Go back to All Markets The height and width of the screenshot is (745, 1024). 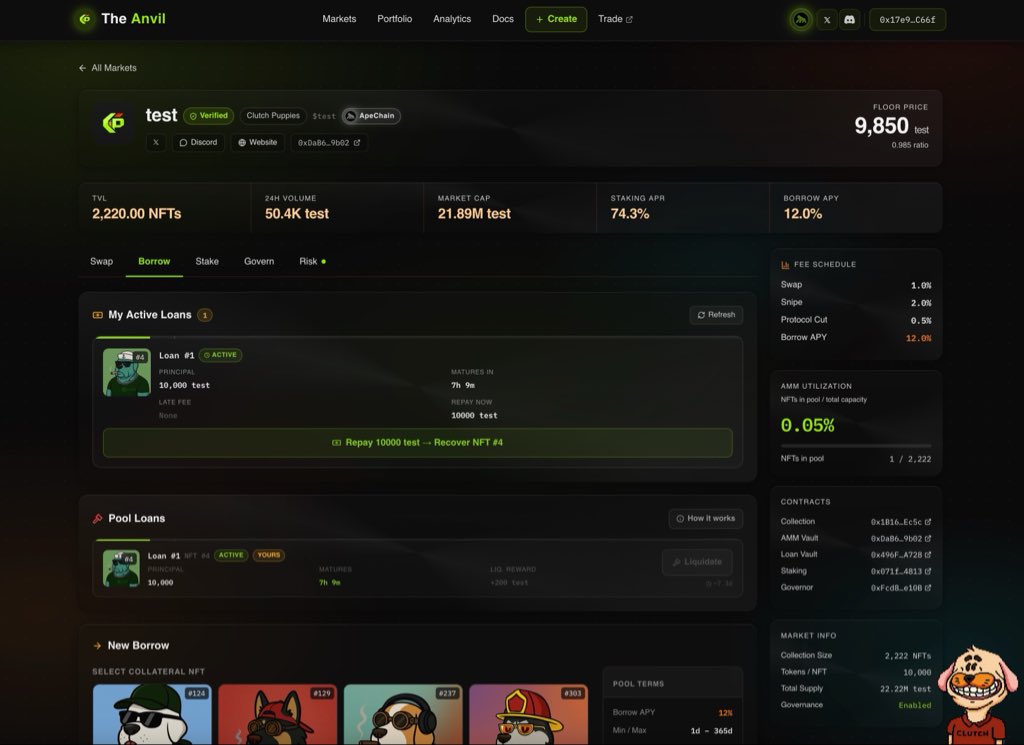tap(107, 68)
